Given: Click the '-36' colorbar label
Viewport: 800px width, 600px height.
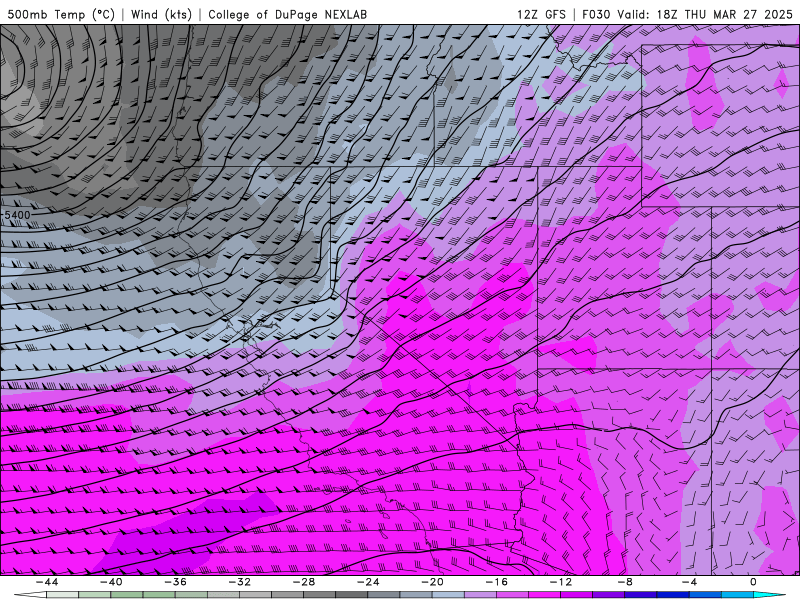Looking at the screenshot, I should tap(175, 582).
